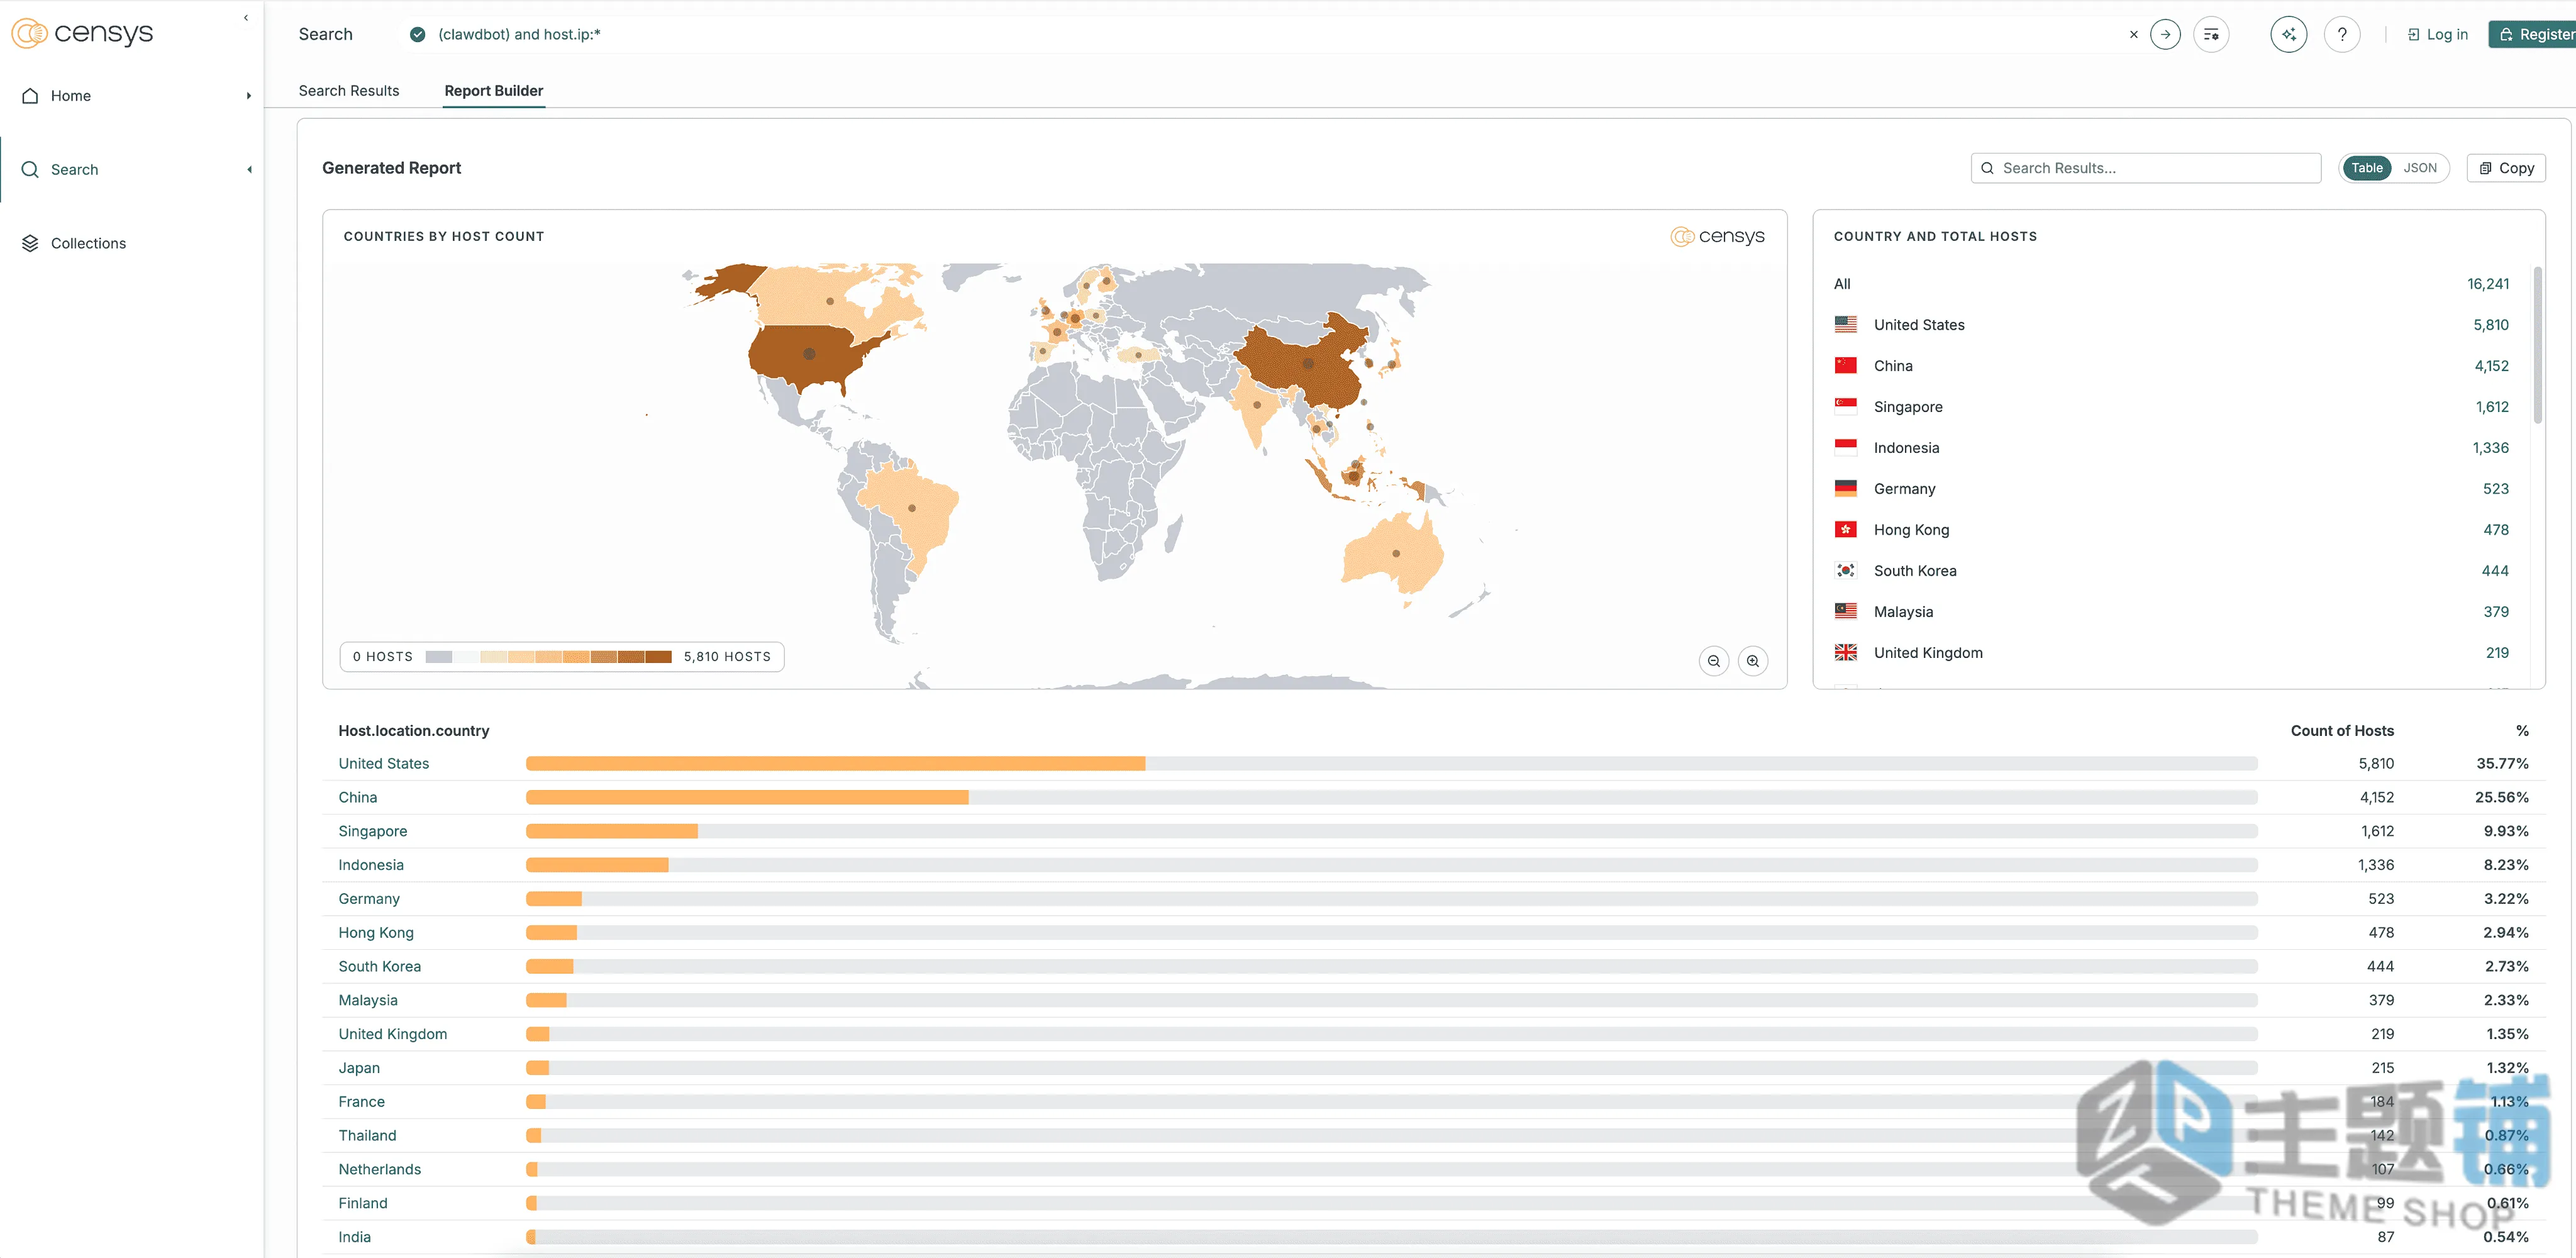Copy the generated report
The image size is (2576, 1258).
click(x=2506, y=168)
